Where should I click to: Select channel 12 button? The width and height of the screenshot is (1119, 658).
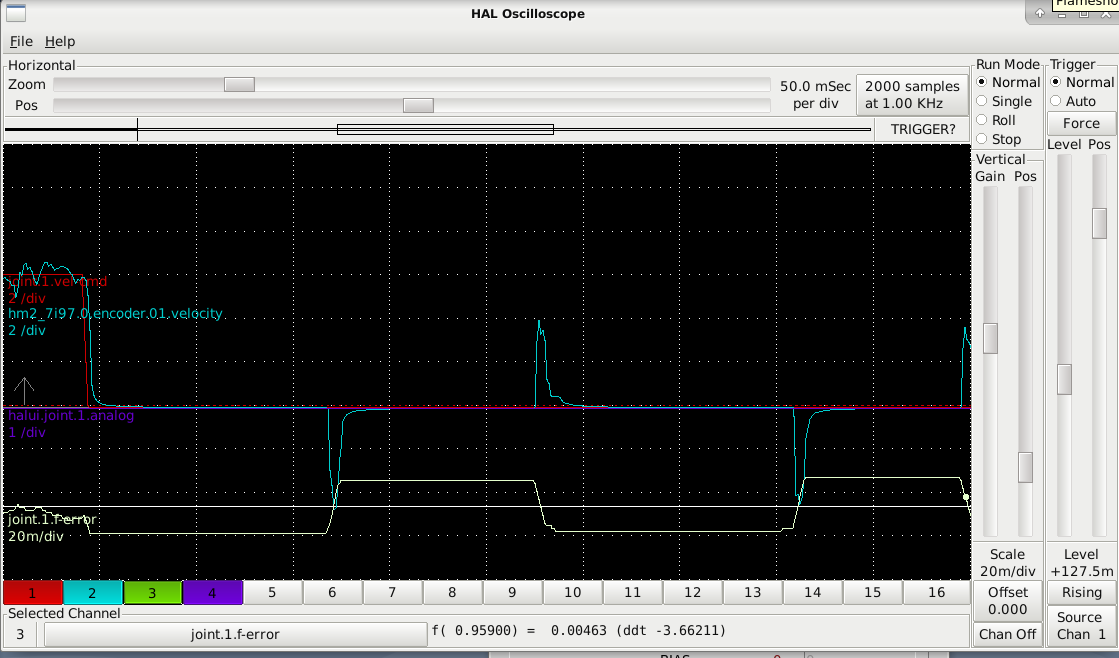click(692, 592)
